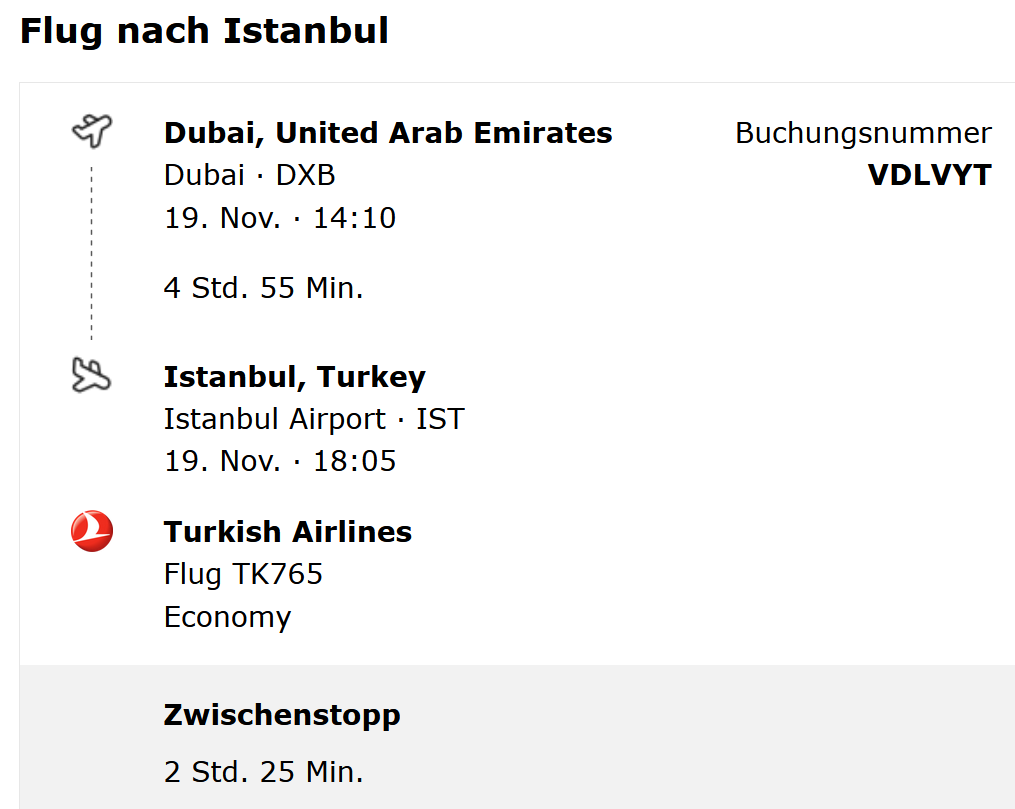
Task: Click the "Buchungsnummer" label
Action: pos(863,133)
